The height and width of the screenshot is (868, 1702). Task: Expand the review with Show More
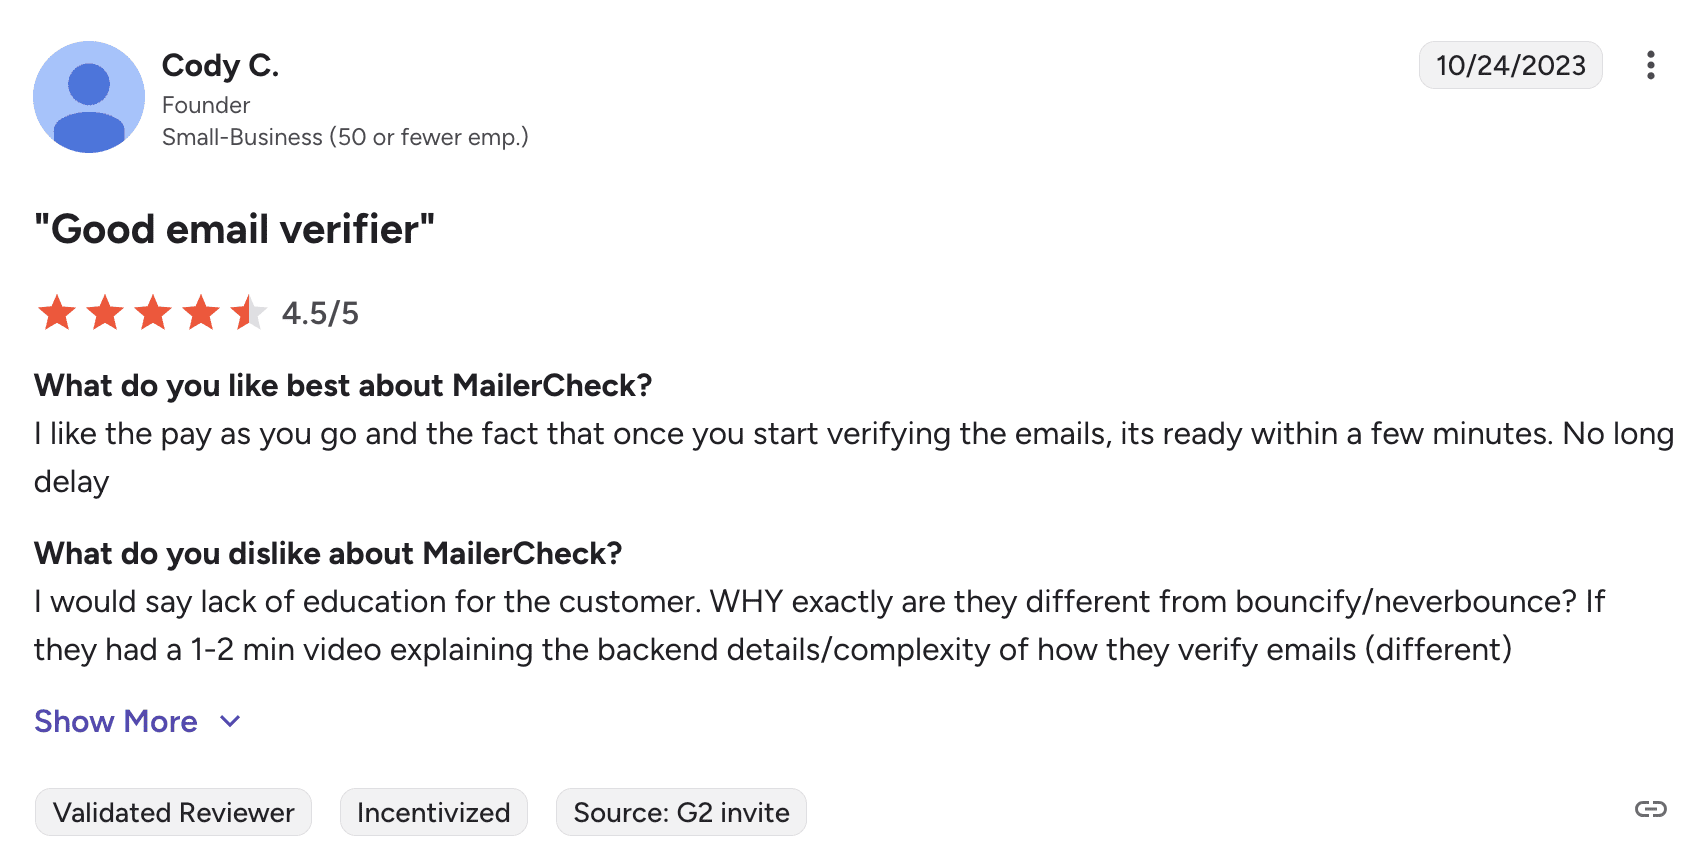point(116,721)
